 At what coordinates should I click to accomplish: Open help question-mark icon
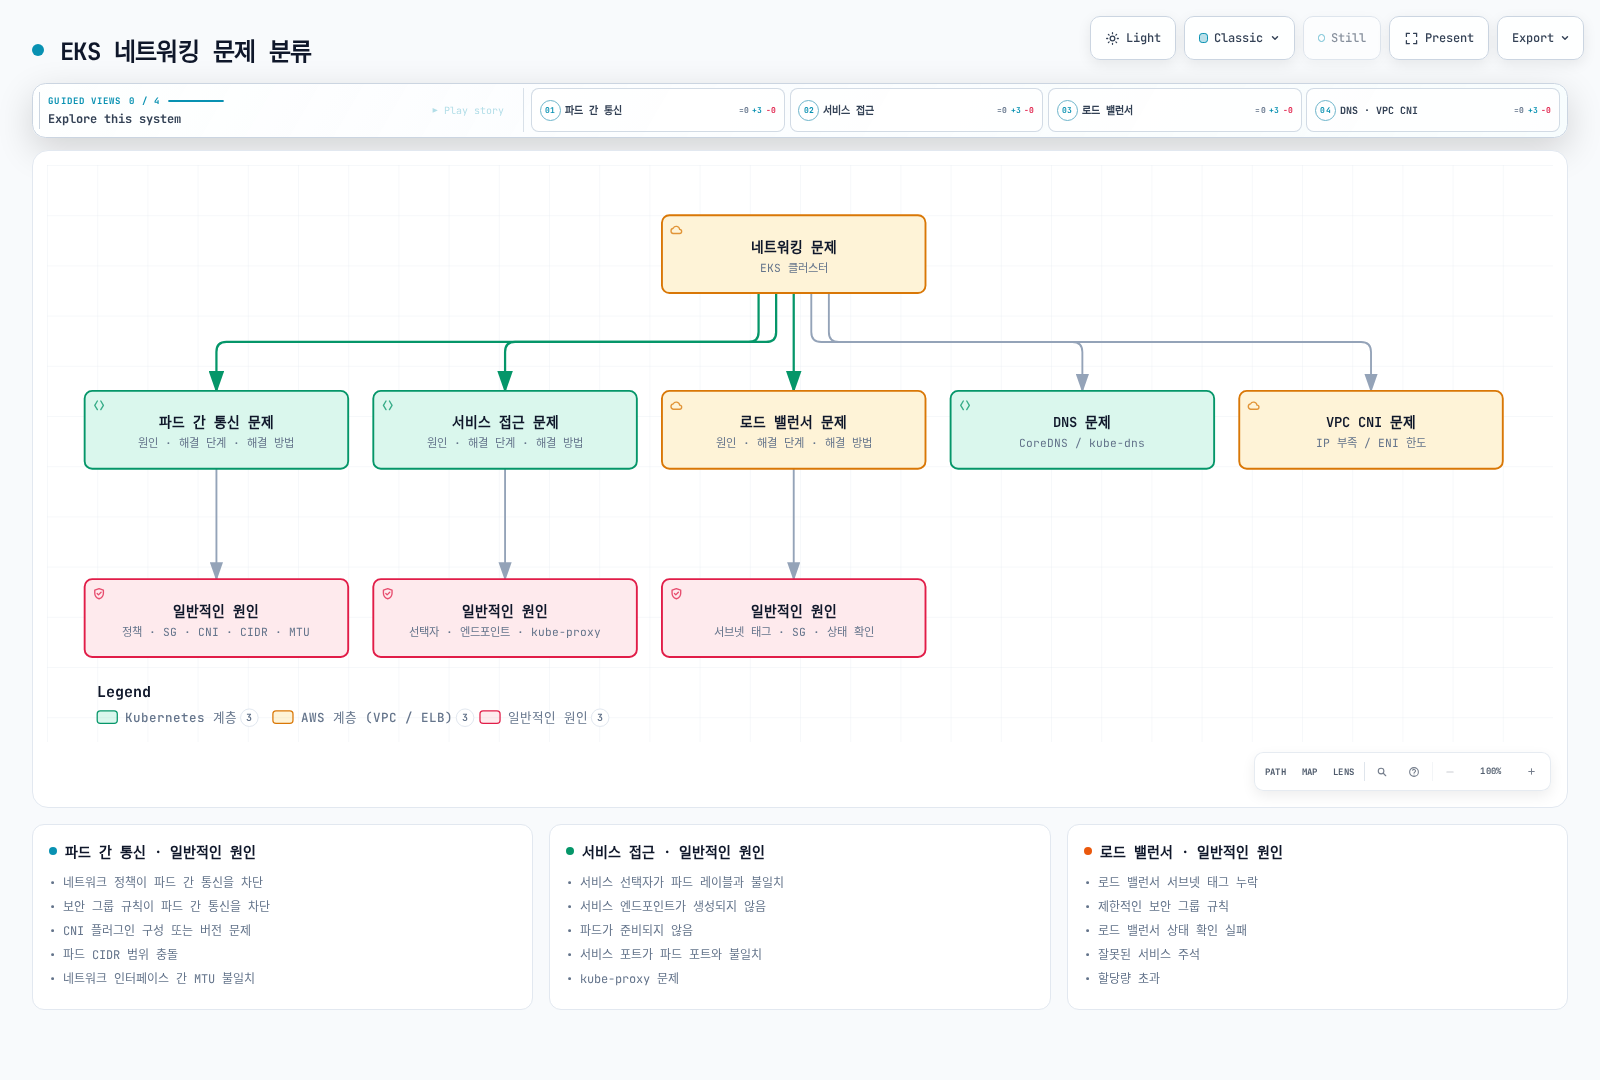[x=1414, y=772]
